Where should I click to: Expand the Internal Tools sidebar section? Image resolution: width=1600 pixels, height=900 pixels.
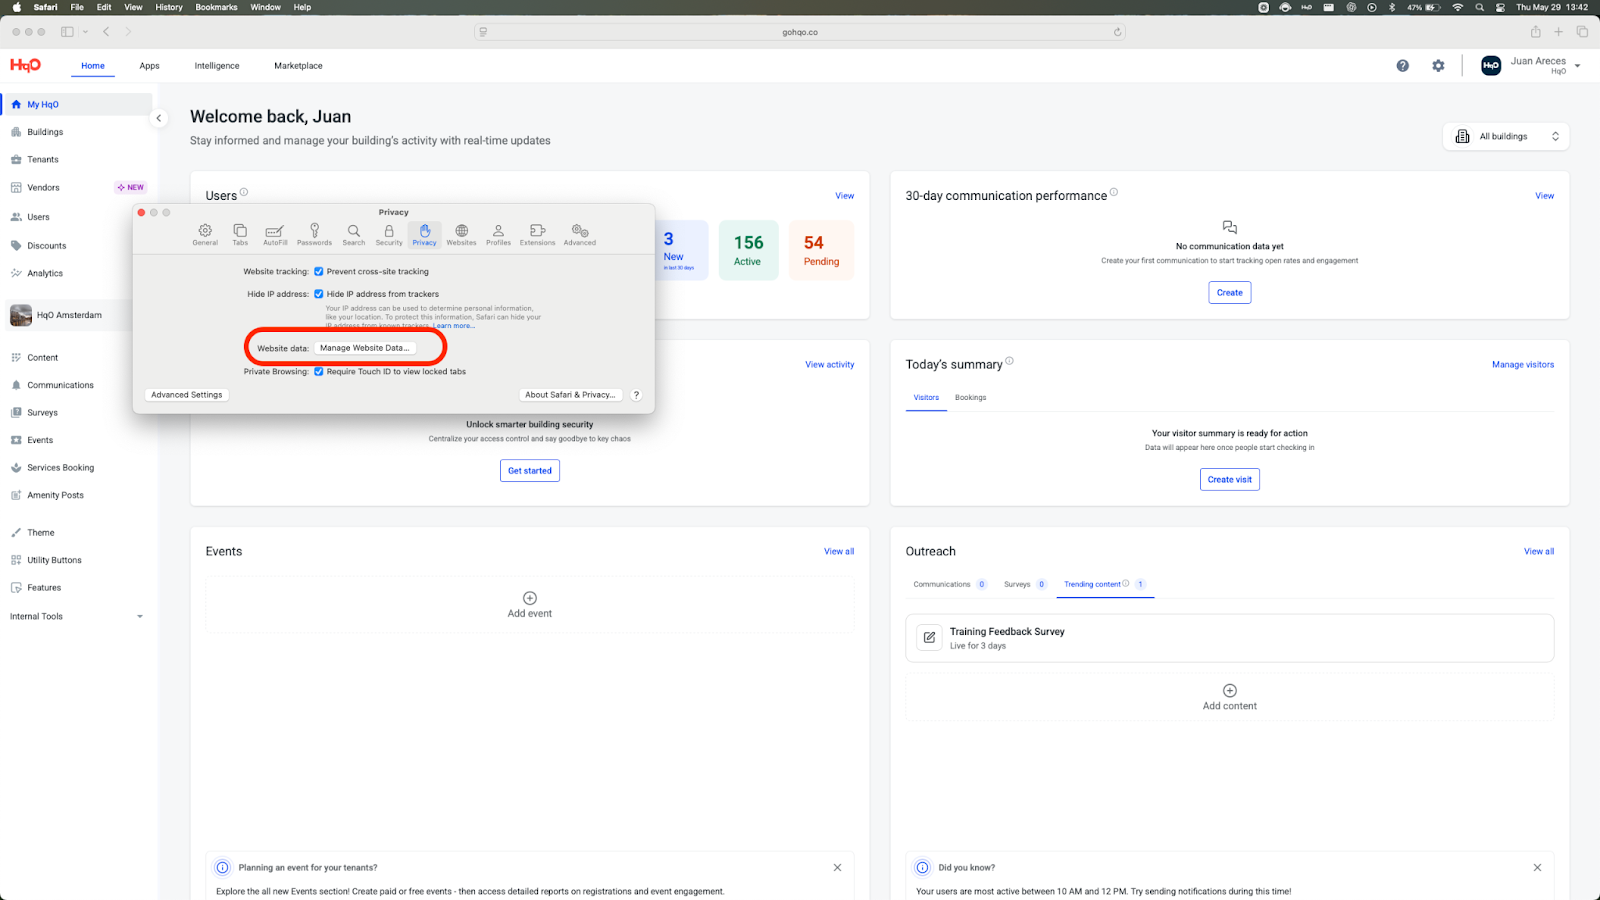click(x=139, y=617)
